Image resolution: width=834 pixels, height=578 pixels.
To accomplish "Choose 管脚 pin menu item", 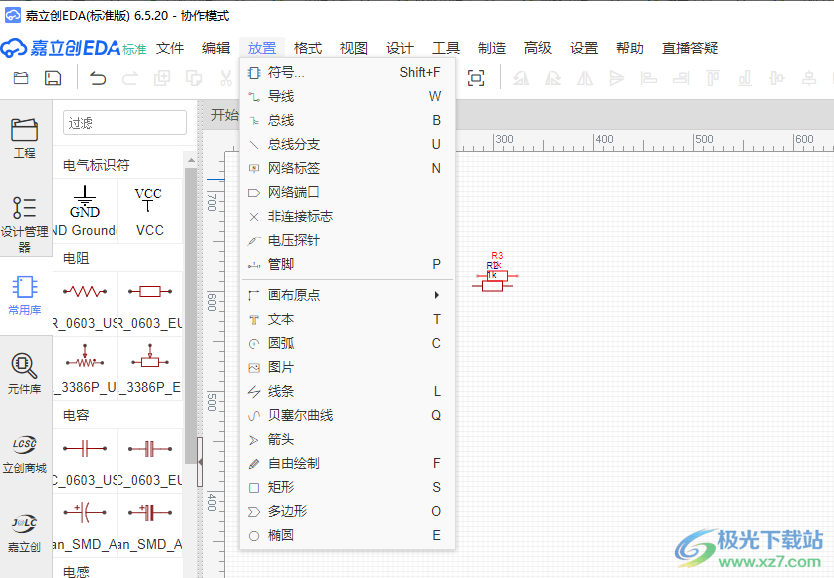I will 347,264.
